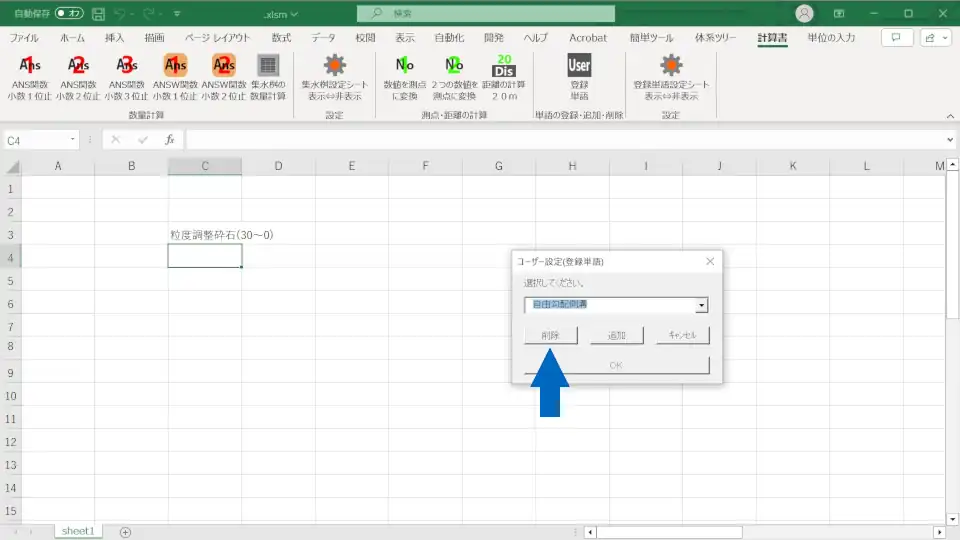Cancel the dialog with キャンセル
This screenshot has height=540, width=960.
coord(682,336)
